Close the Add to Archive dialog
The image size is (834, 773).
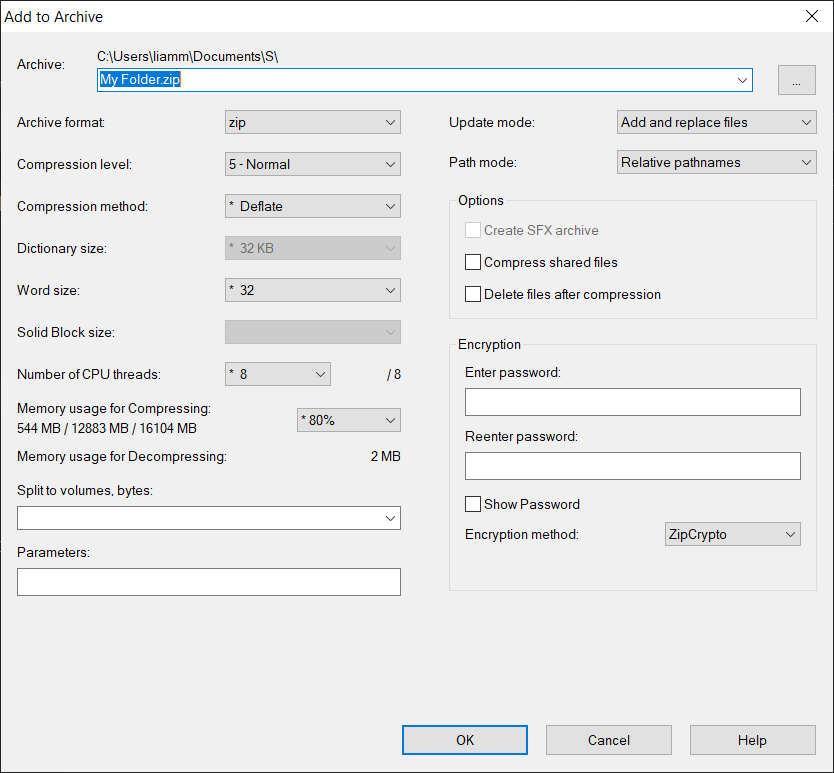click(811, 16)
